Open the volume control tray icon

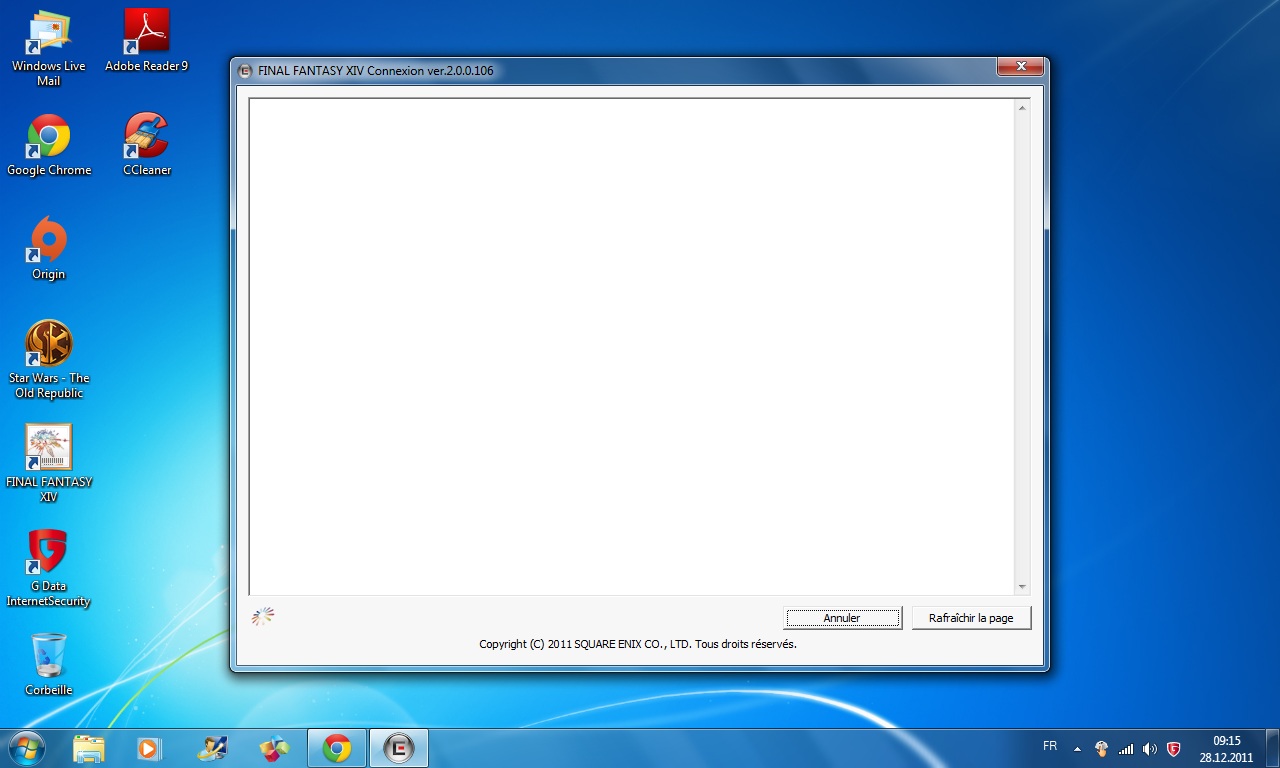[x=1150, y=748]
